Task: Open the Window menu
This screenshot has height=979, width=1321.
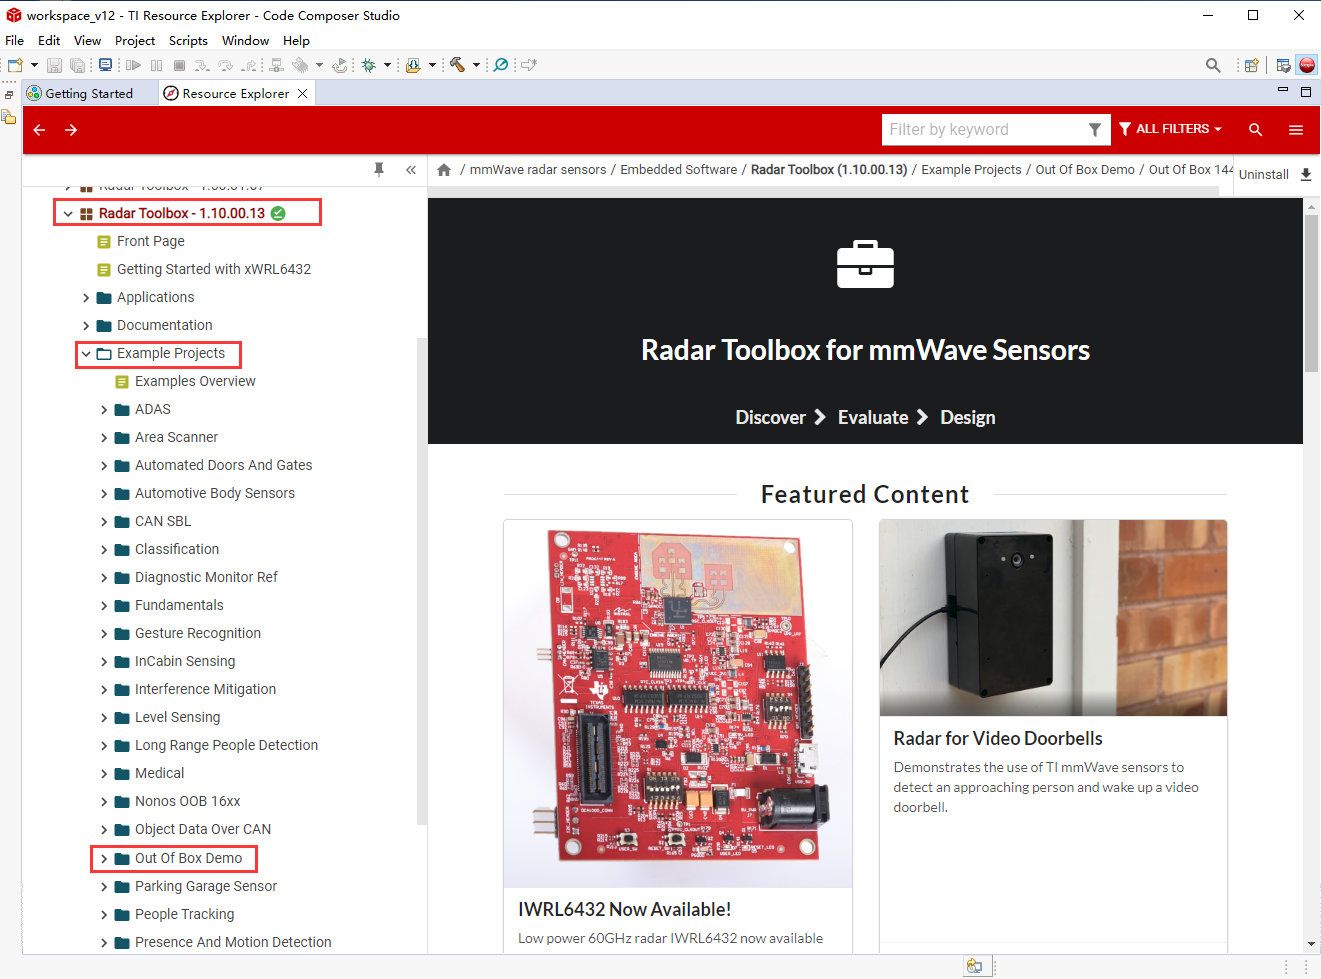Action: [x=245, y=41]
